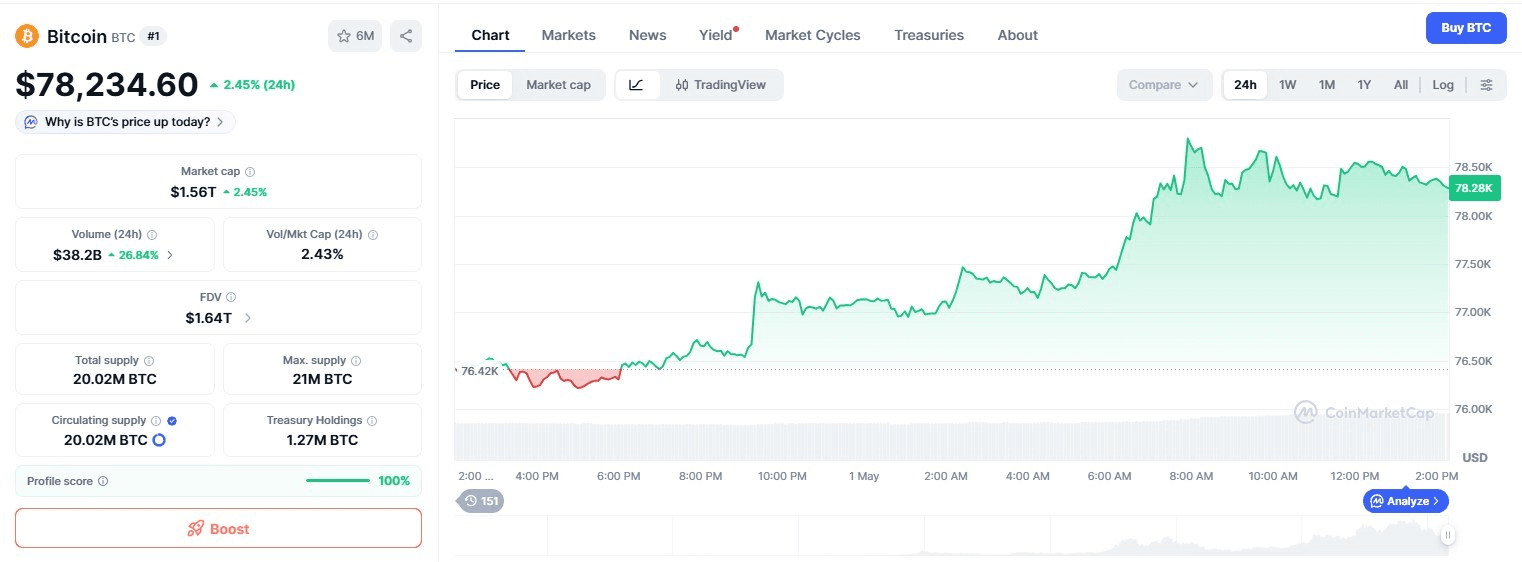Open Max. supply info icon
This screenshot has height=562, width=1522.
click(x=356, y=361)
